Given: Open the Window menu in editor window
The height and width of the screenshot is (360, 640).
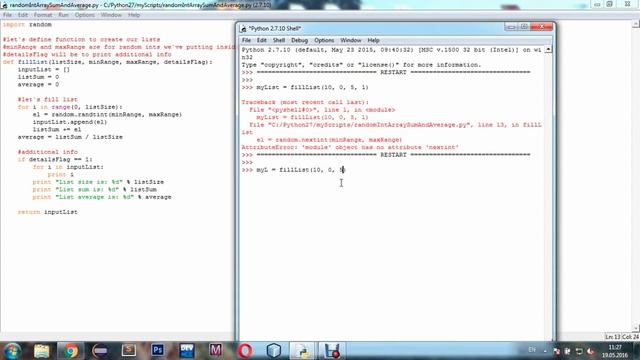Looking at the screenshot, I should point(111,15).
